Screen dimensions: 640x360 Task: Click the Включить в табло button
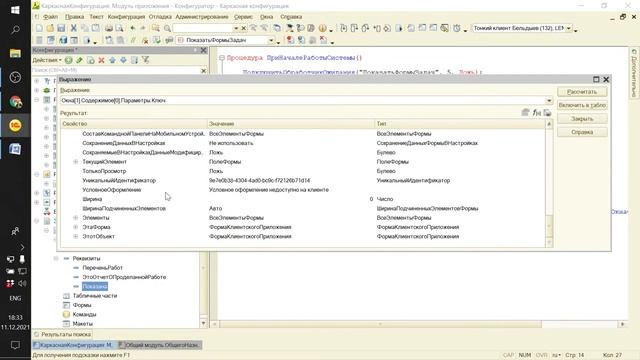coord(582,105)
